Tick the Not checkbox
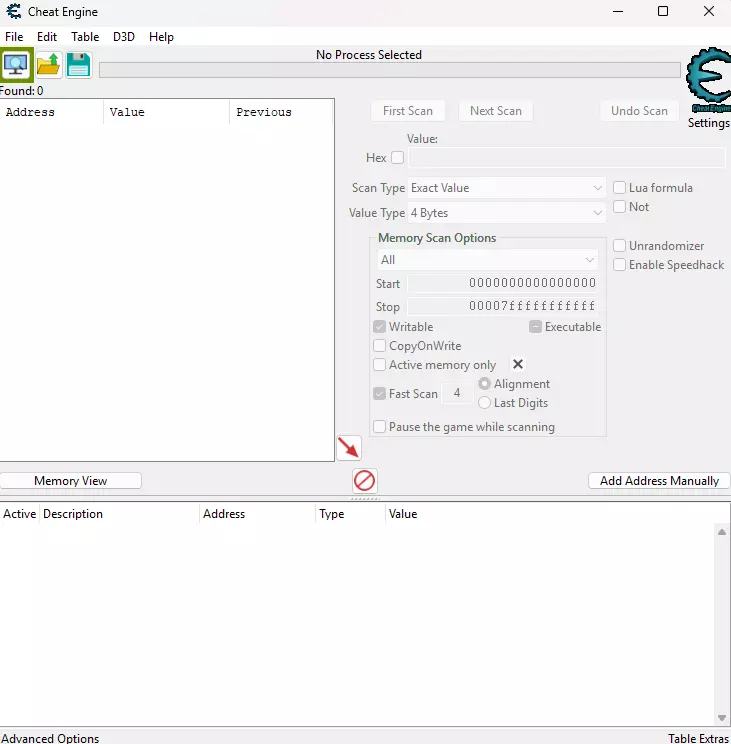731x744 pixels. [620, 207]
